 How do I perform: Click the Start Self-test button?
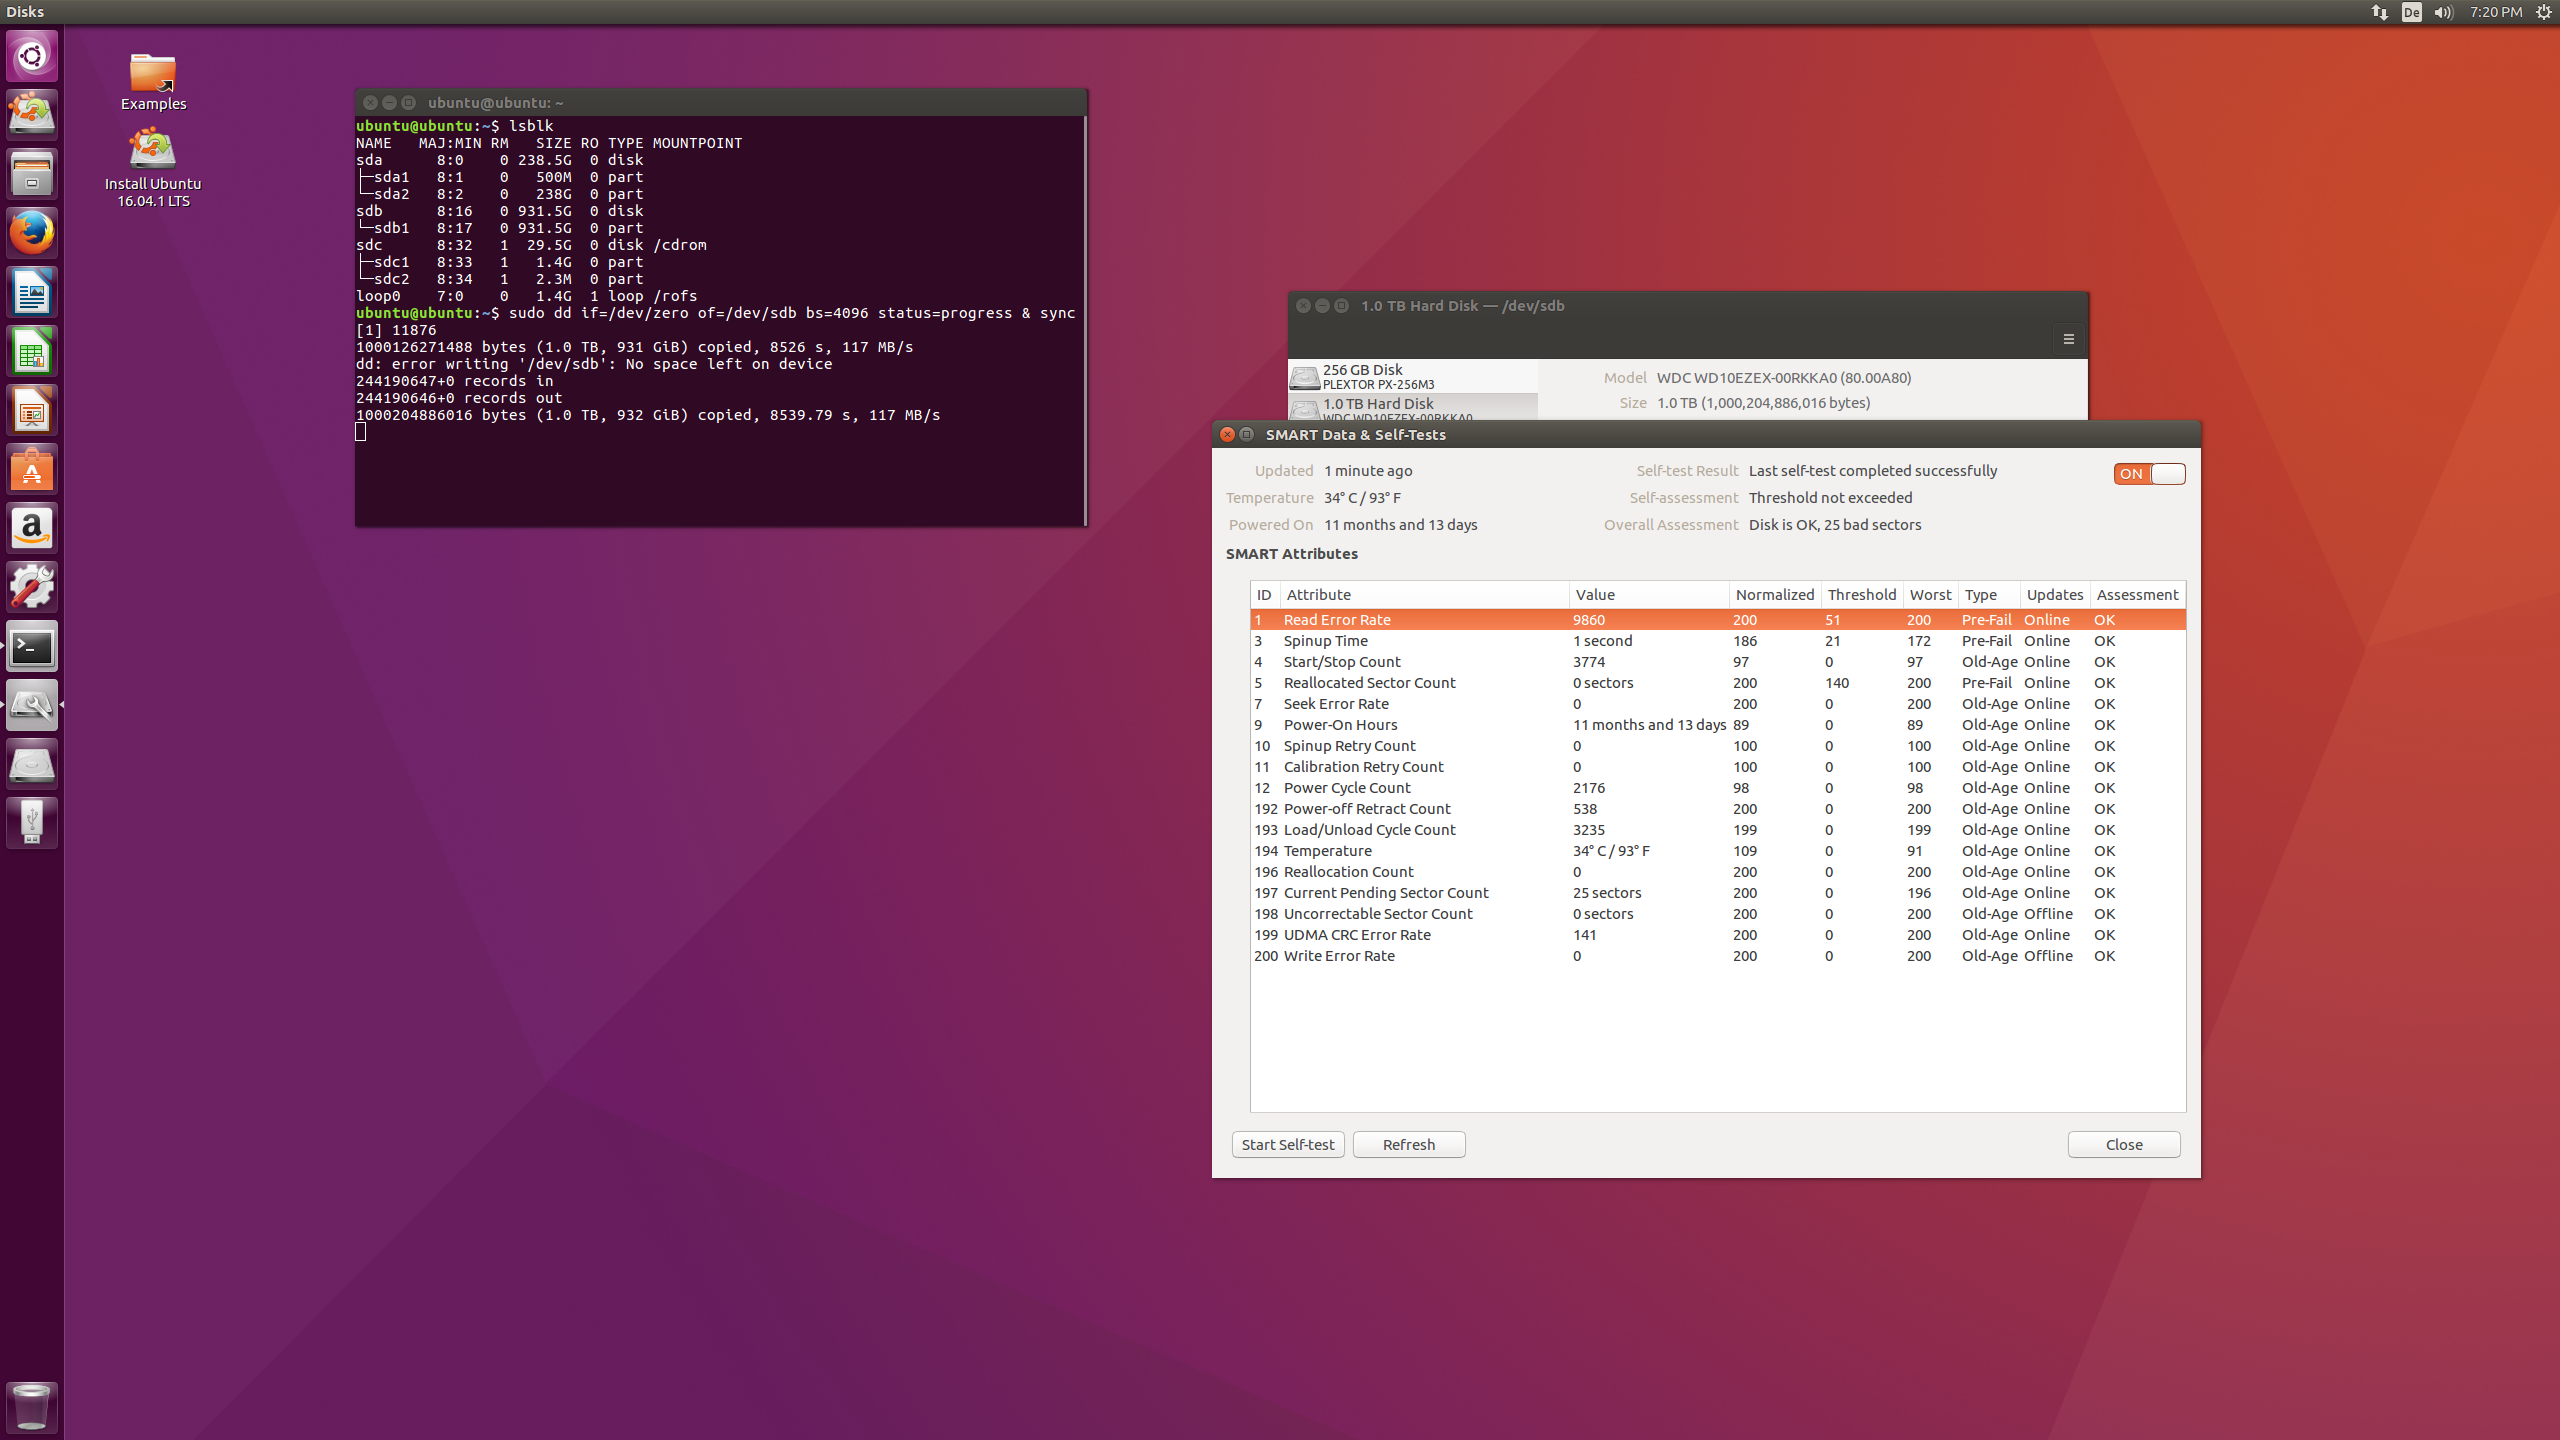[1287, 1144]
